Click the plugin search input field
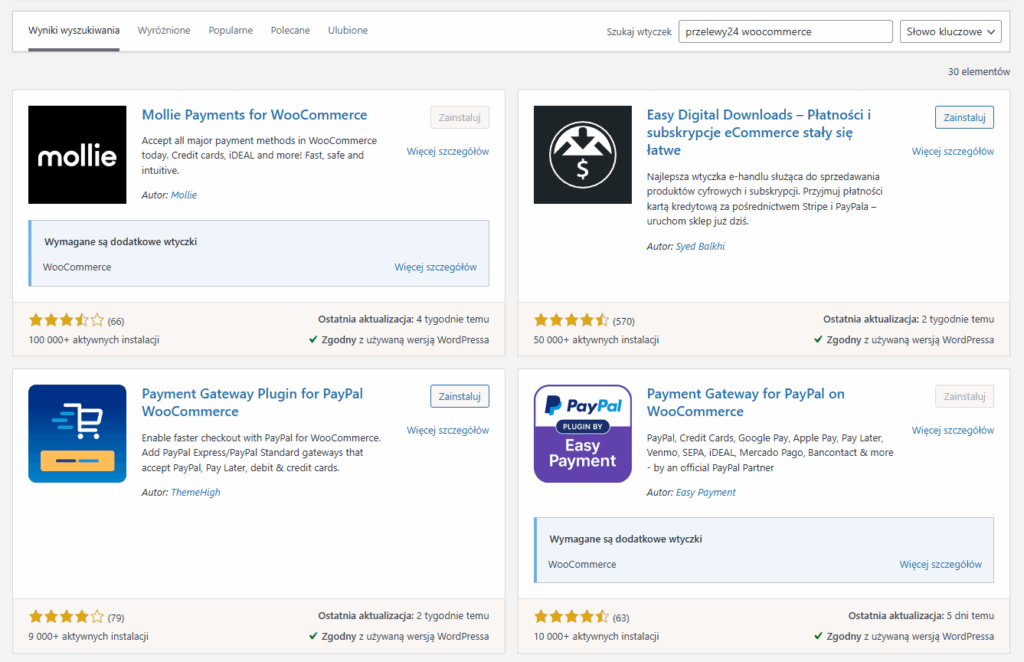Image resolution: width=1024 pixels, height=662 pixels. click(785, 31)
